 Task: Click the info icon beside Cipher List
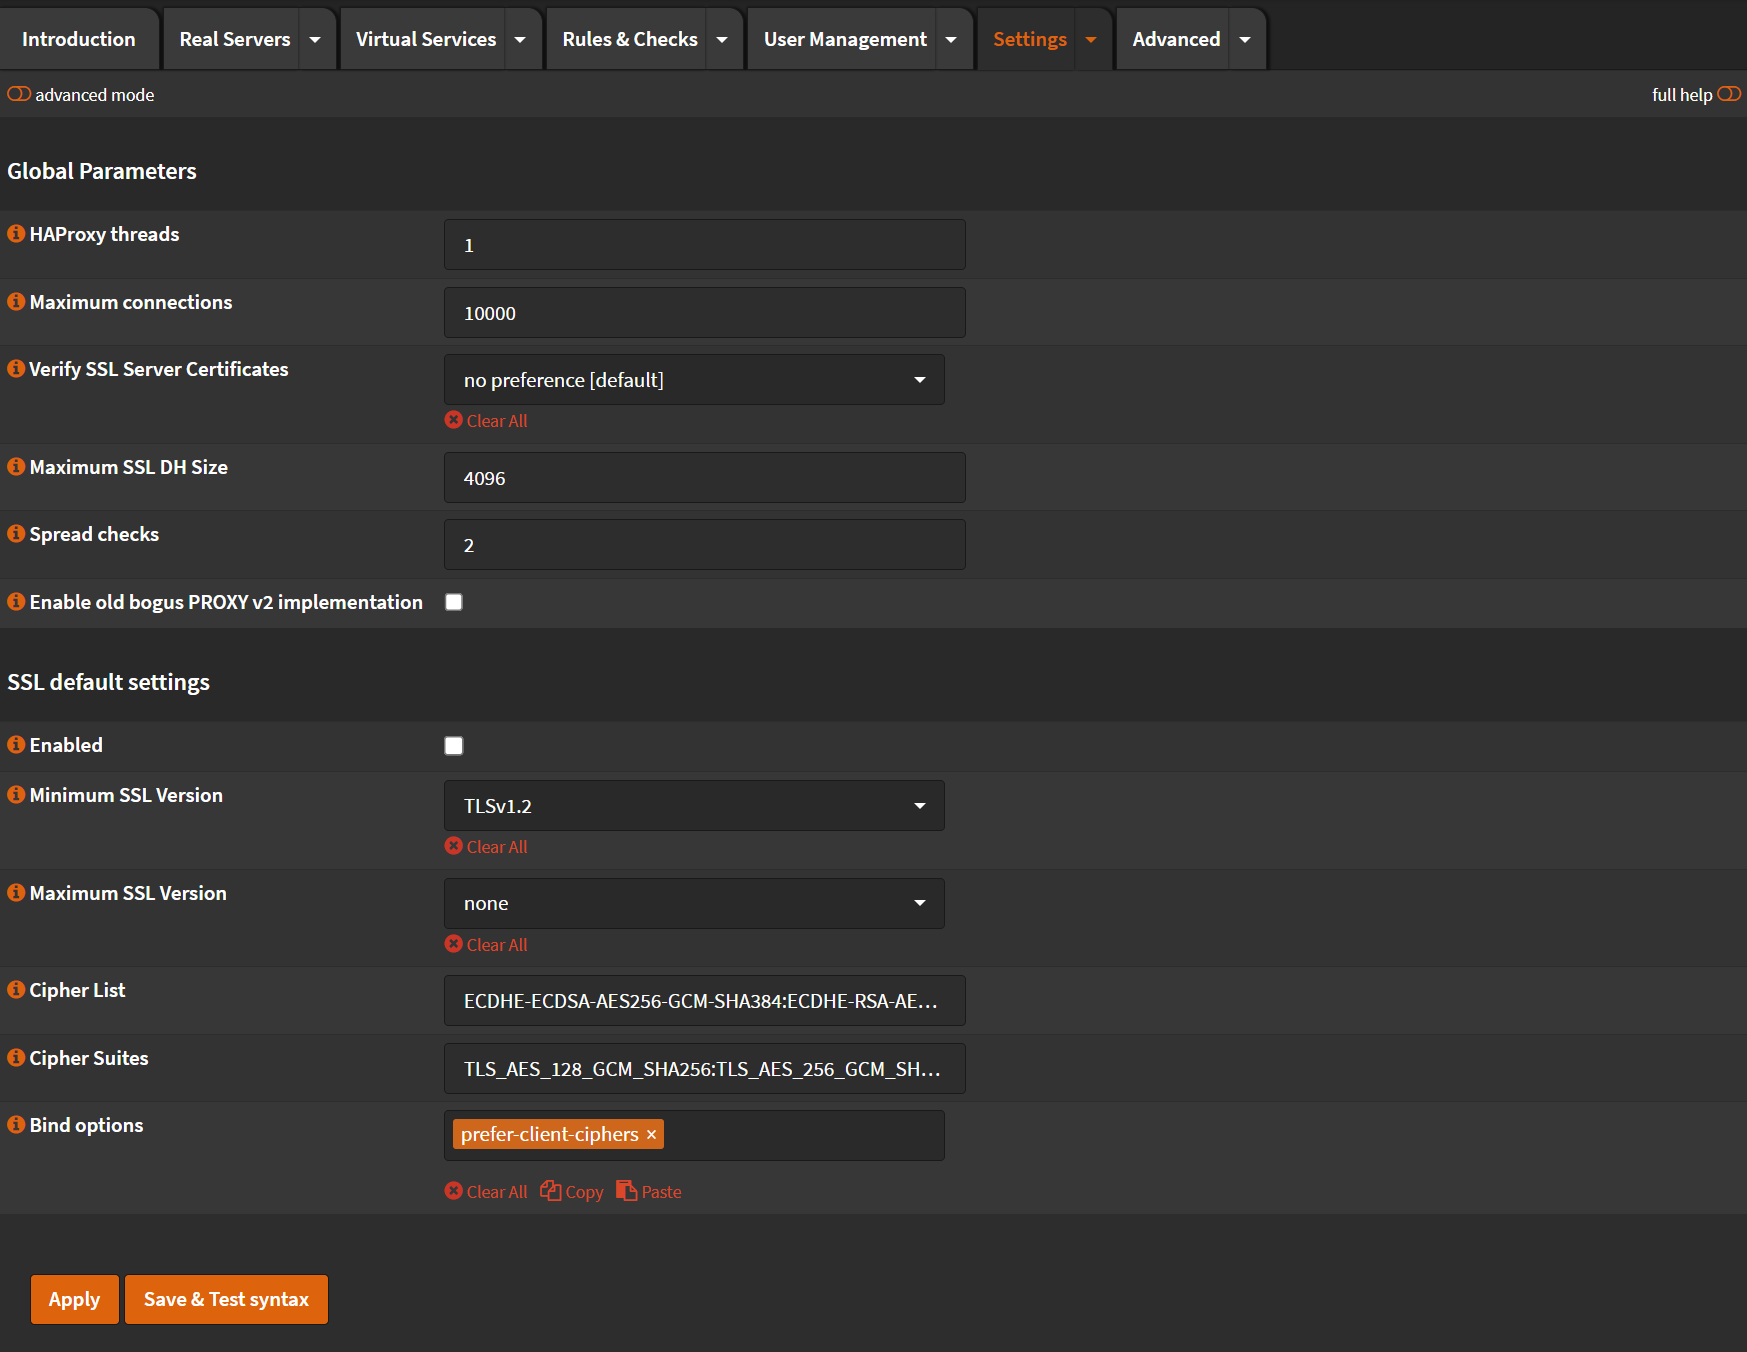[x=16, y=989]
